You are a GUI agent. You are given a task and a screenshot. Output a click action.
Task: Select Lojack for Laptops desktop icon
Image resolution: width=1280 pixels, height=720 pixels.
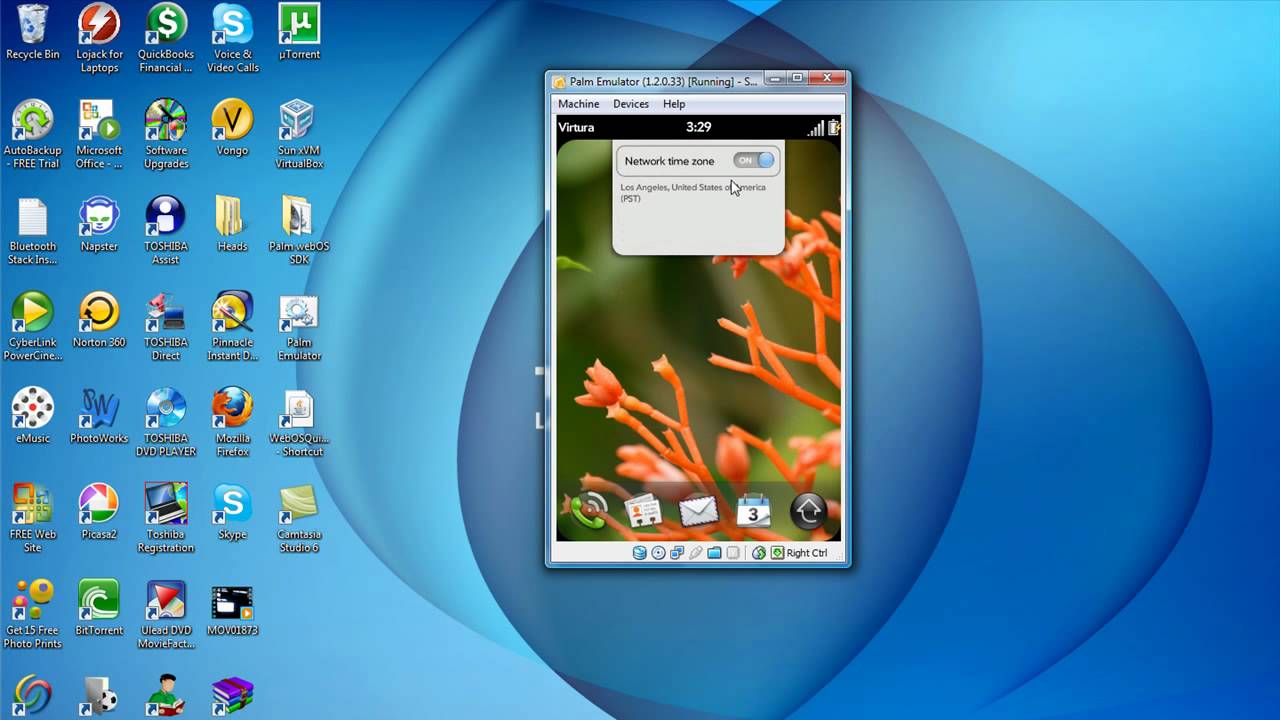pos(99,39)
